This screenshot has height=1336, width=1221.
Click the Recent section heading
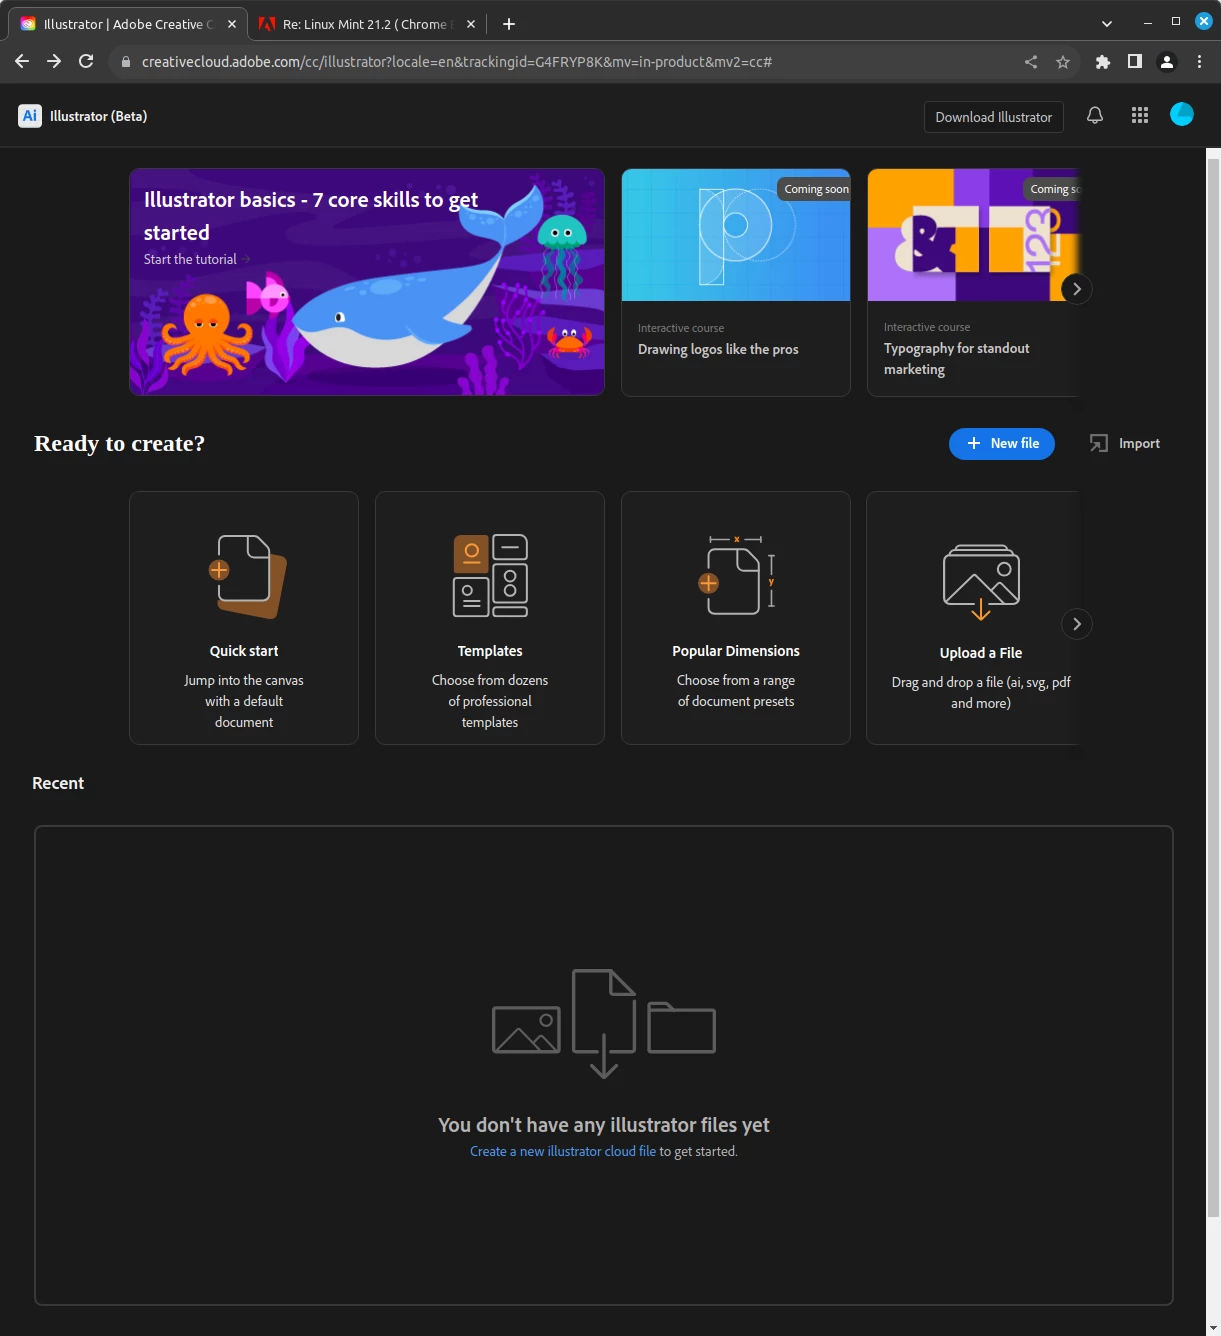[x=58, y=783]
